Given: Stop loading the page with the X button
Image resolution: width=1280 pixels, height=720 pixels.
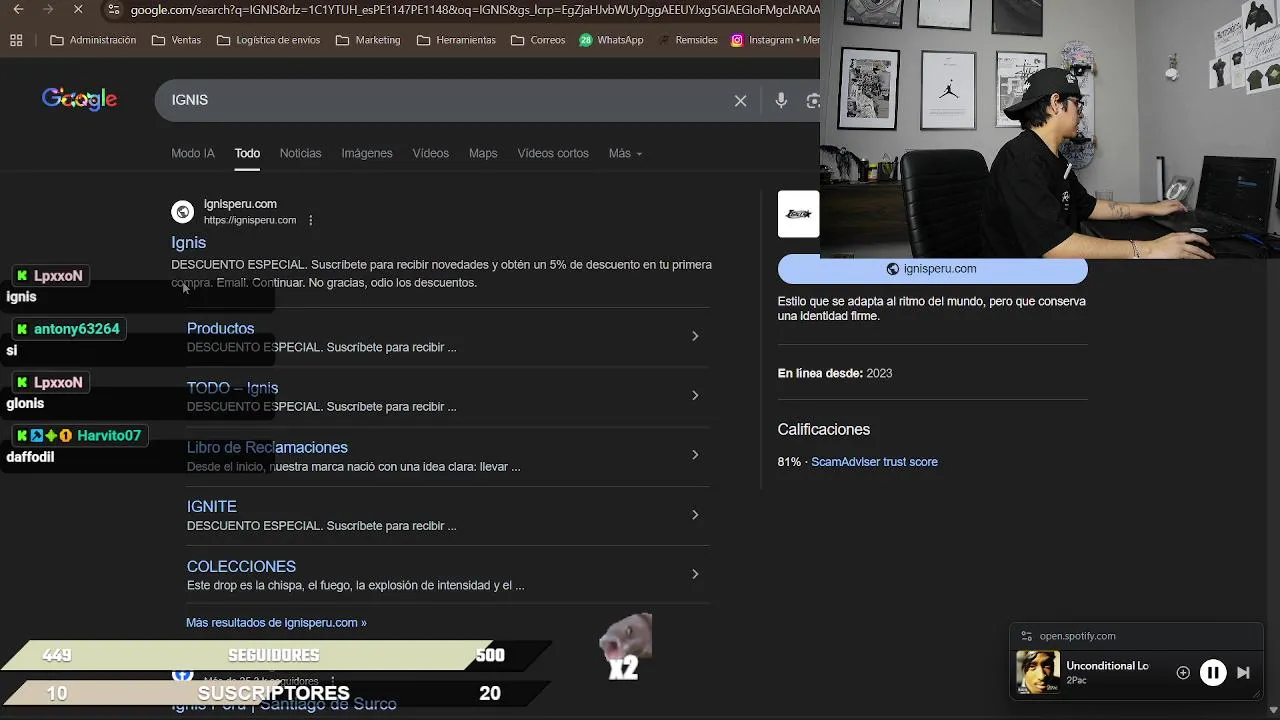Looking at the screenshot, I should (x=78, y=10).
